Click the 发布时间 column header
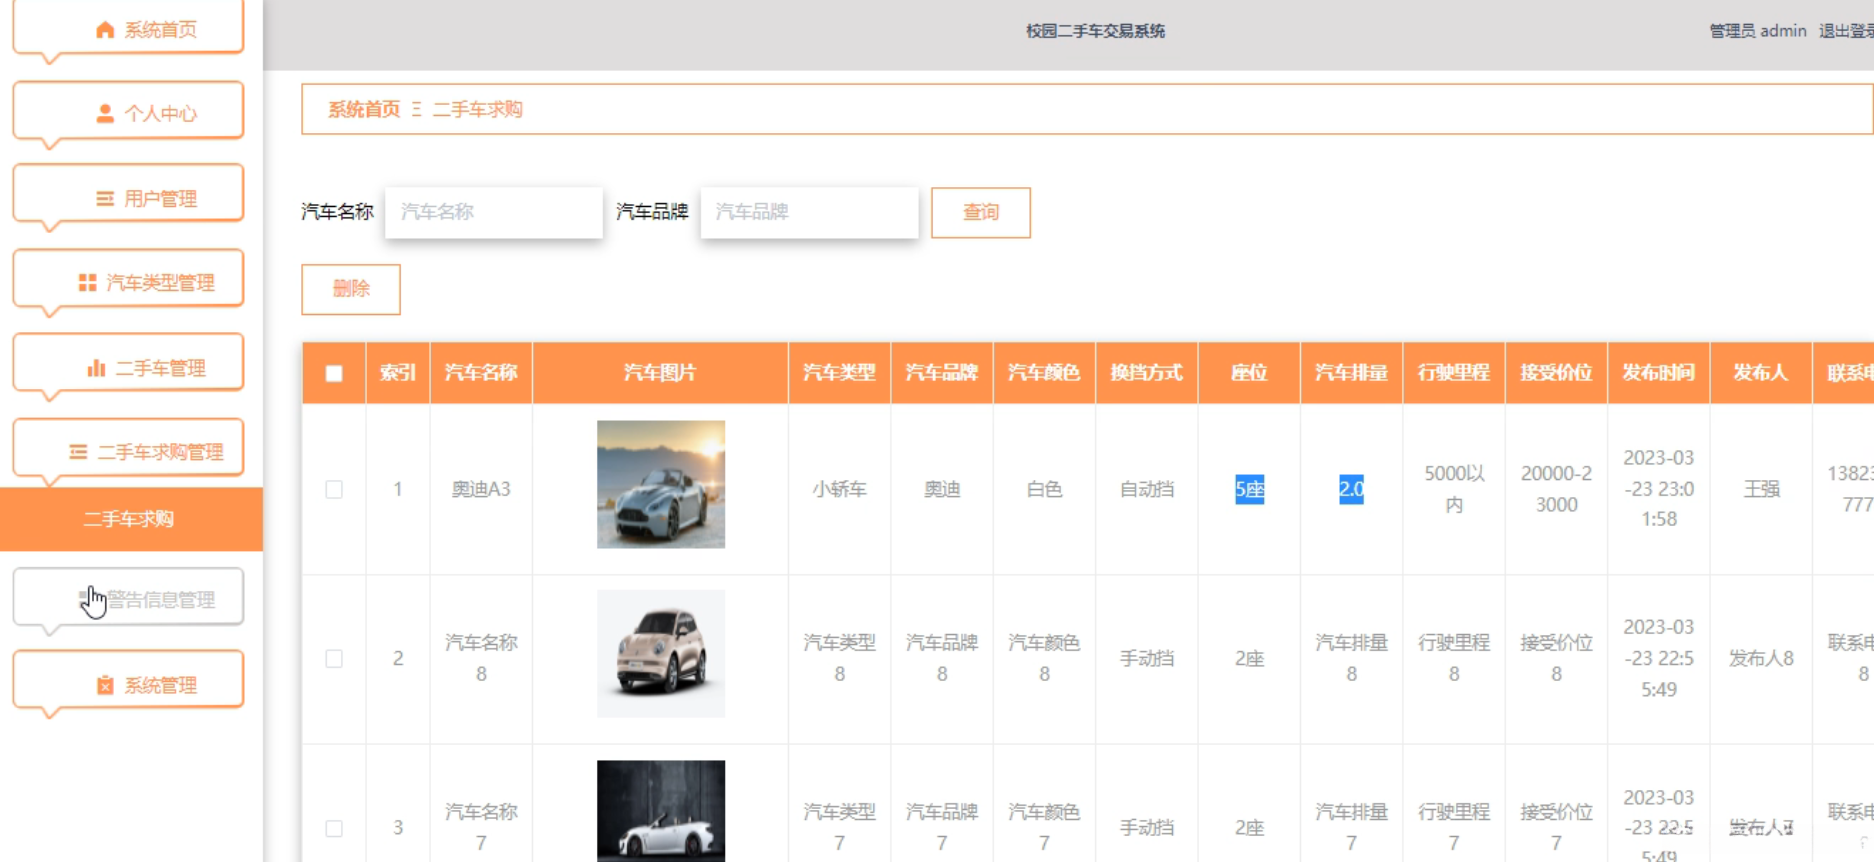 coord(1659,373)
